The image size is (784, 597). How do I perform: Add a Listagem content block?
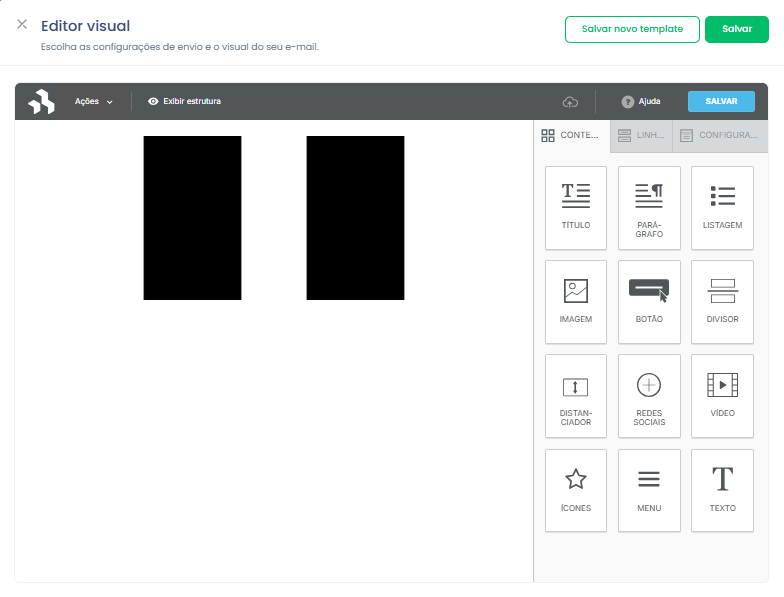click(722, 208)
